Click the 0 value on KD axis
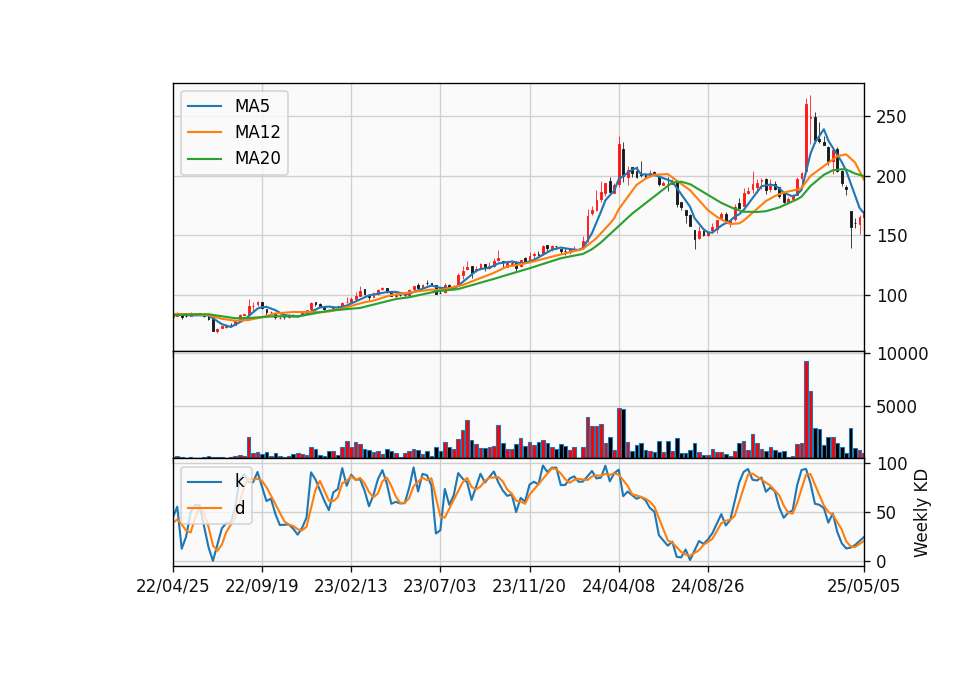Image resolution: width=960 pixels, height=690 pixels. [x=881, y=561]
